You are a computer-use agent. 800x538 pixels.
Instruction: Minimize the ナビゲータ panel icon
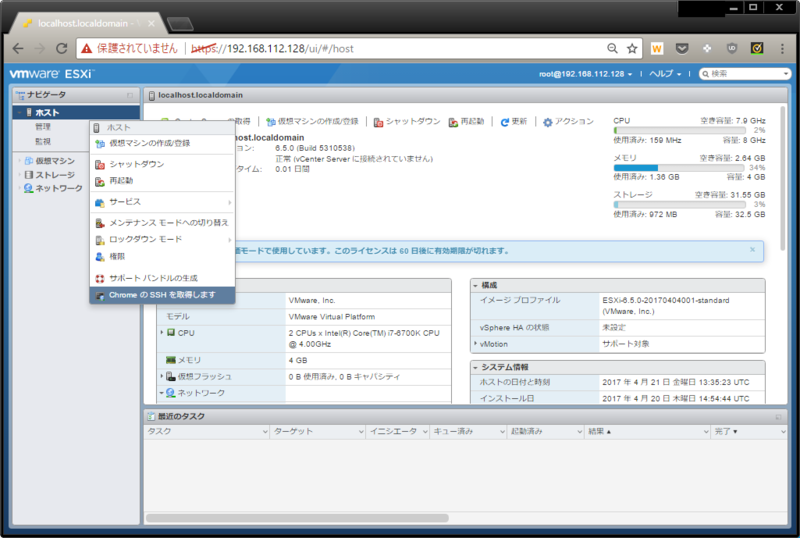pos(130,95)
